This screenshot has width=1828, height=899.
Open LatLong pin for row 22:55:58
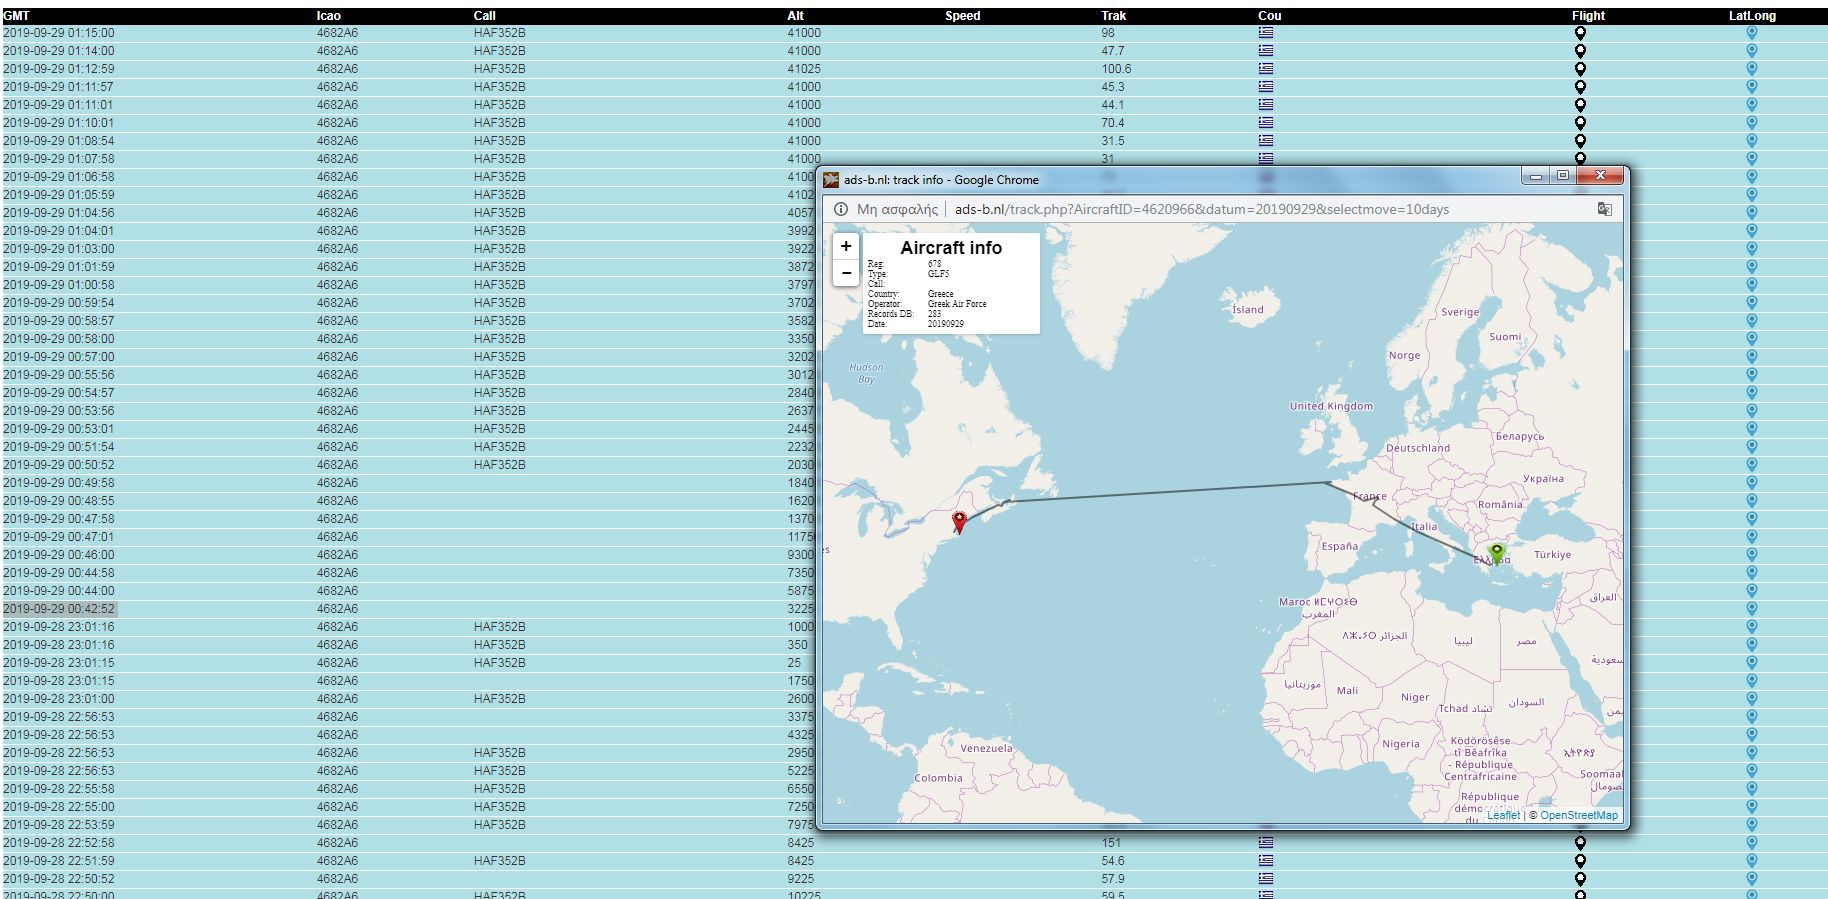(x=1752, y=789)
